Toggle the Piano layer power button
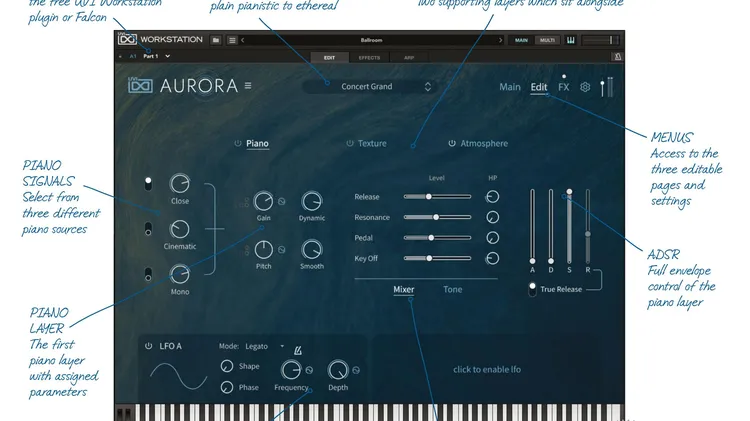This screenshot has height=421, width=750. pyautogui.click(x=238, y=143)
